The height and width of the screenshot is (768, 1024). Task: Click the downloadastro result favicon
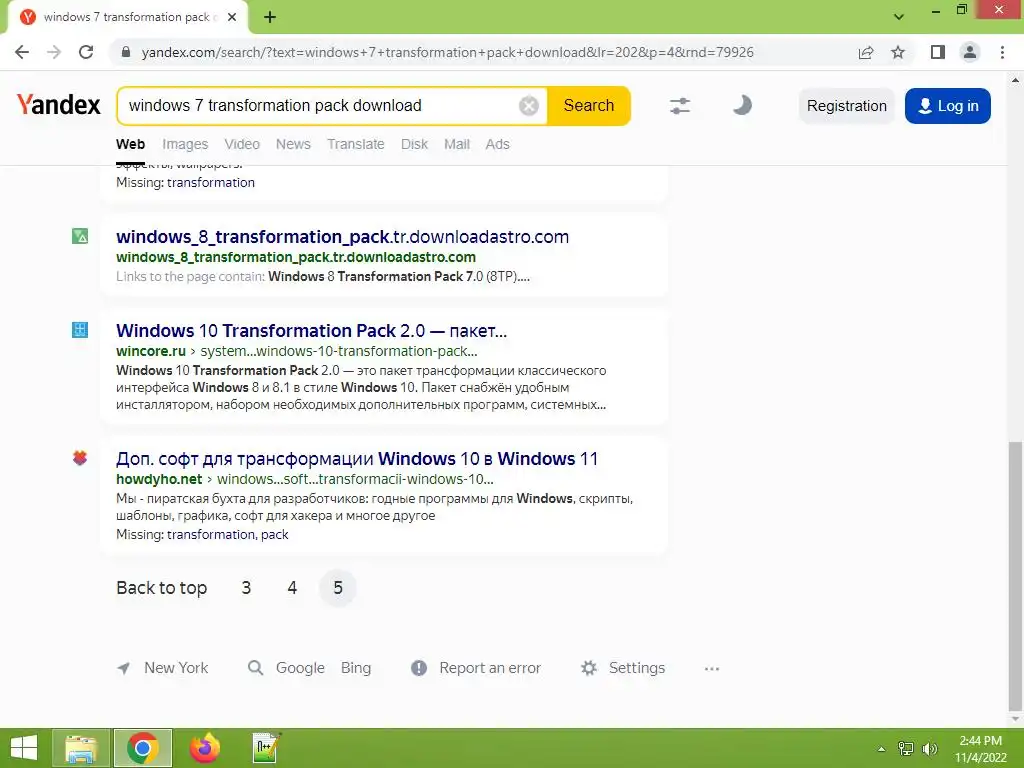pyautogui.click(x=80, y=236)
